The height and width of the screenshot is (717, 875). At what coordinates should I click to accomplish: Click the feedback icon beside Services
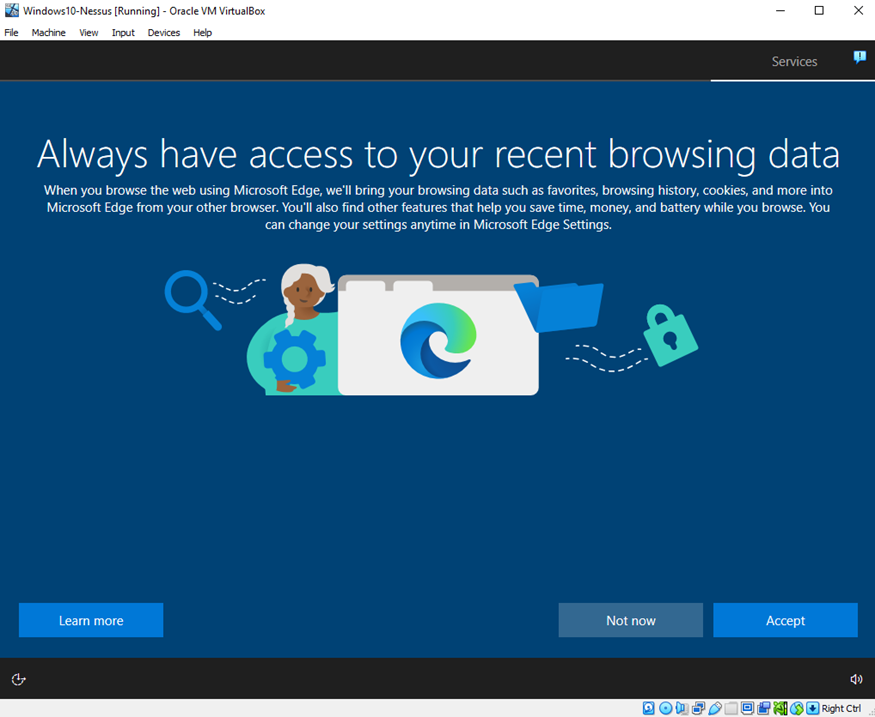tap(859, 58)
